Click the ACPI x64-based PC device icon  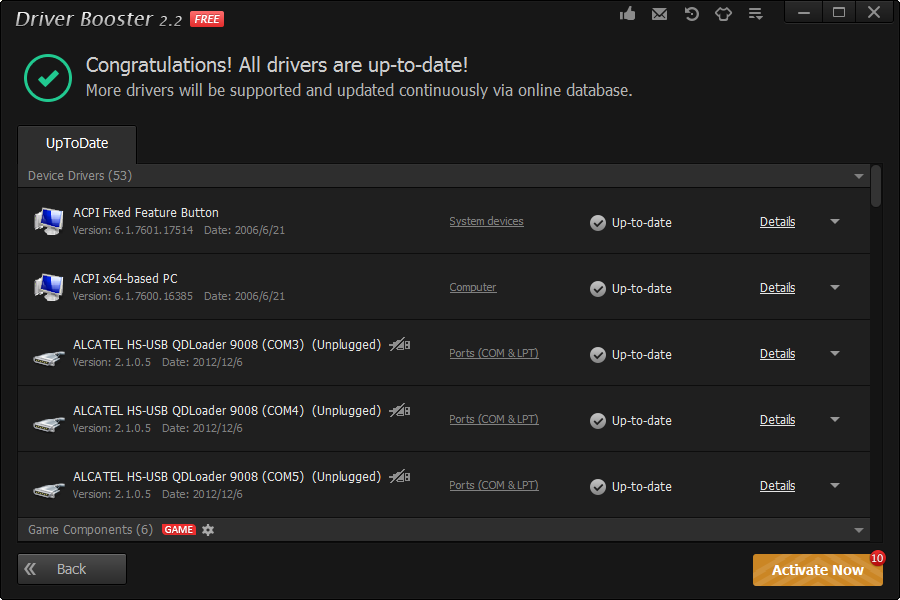click(x=48, y=287)
